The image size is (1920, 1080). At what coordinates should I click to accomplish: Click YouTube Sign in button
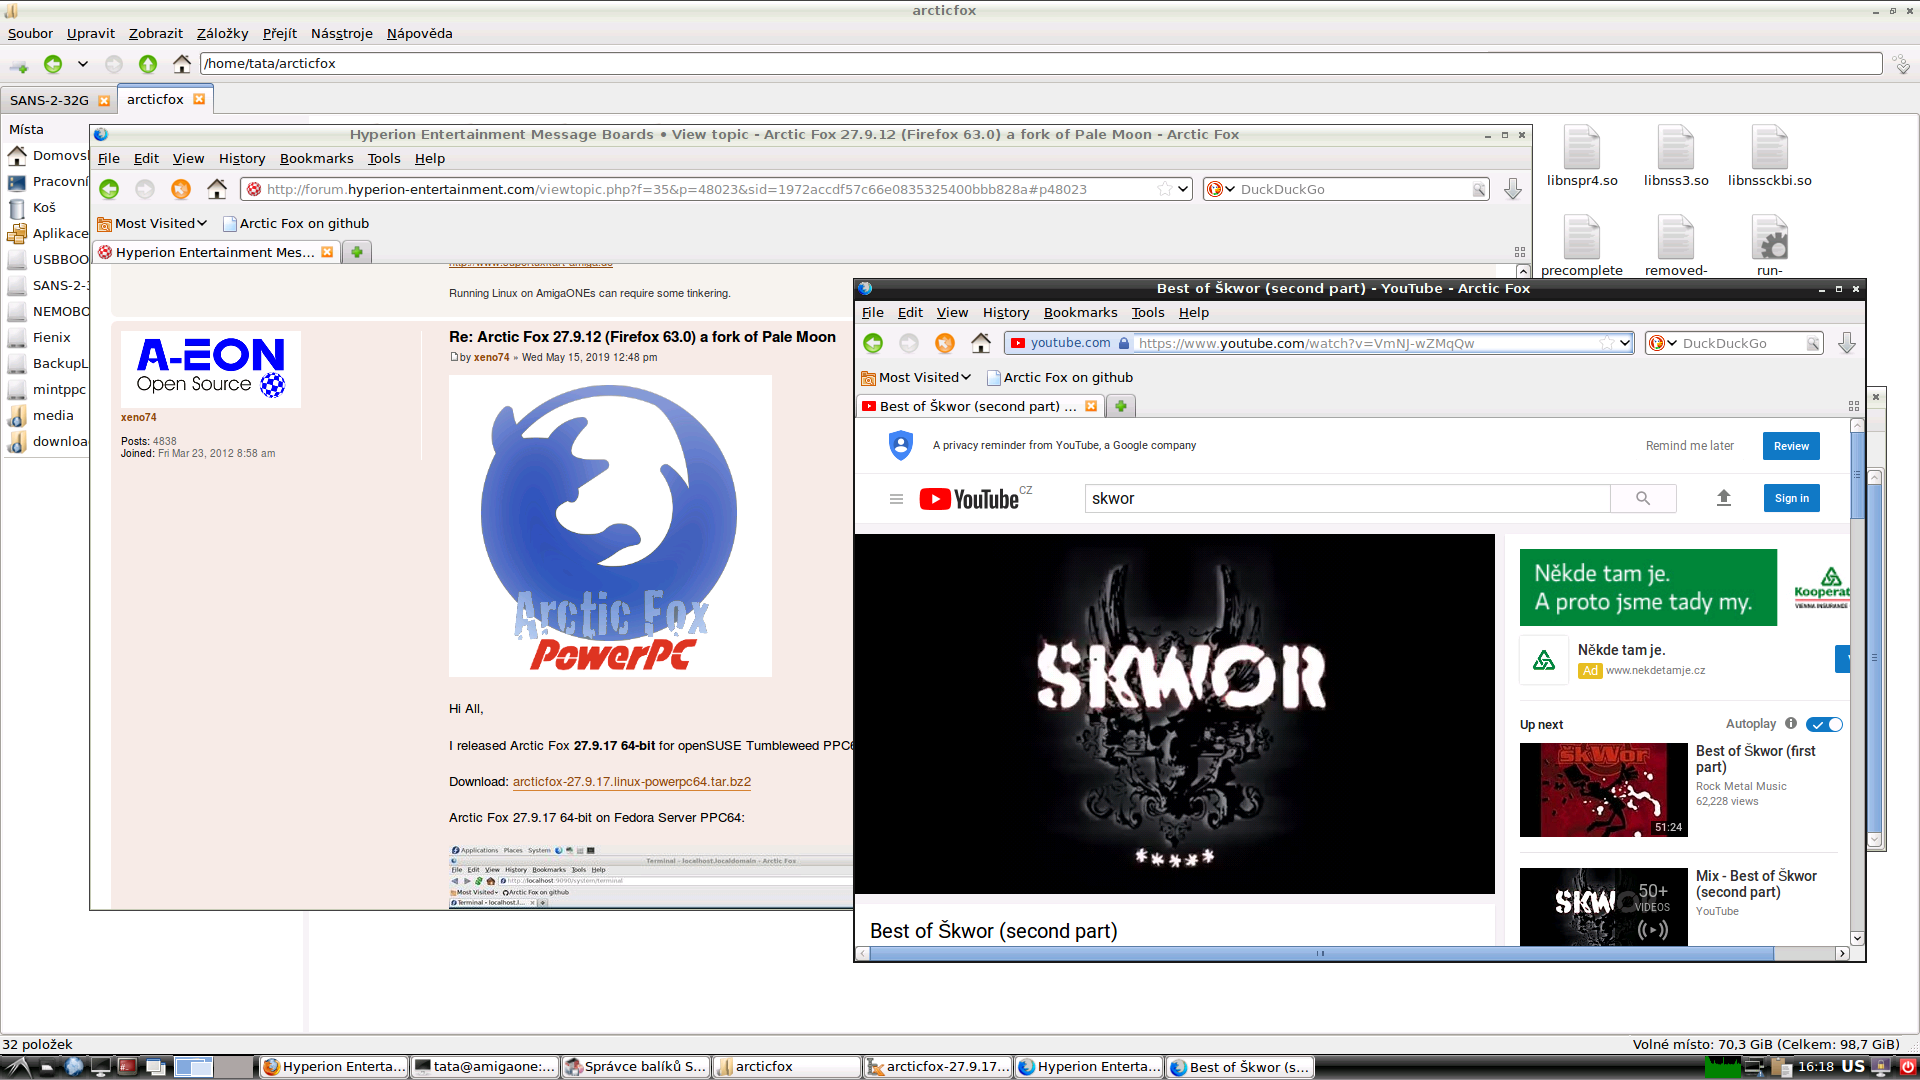tap(1791, 498)
